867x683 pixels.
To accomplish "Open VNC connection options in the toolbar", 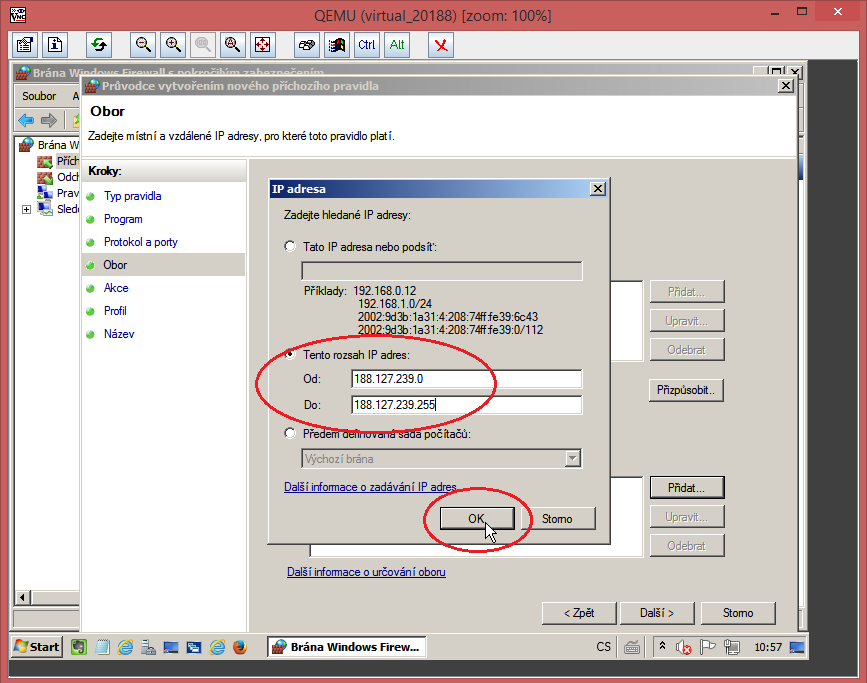I will point(25,45).
